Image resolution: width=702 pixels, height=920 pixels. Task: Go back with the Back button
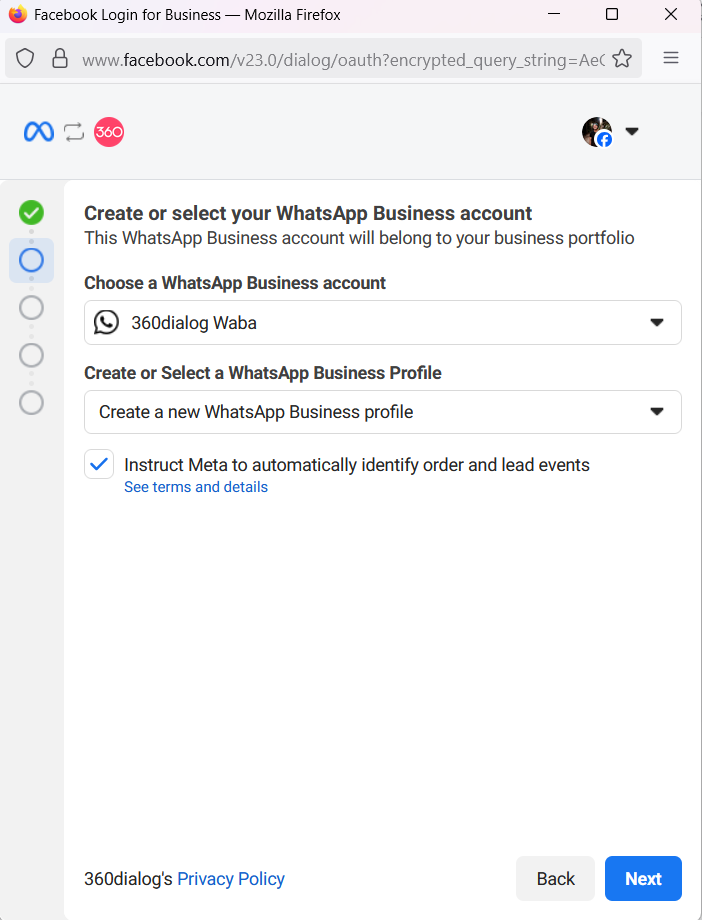point(555,879)
